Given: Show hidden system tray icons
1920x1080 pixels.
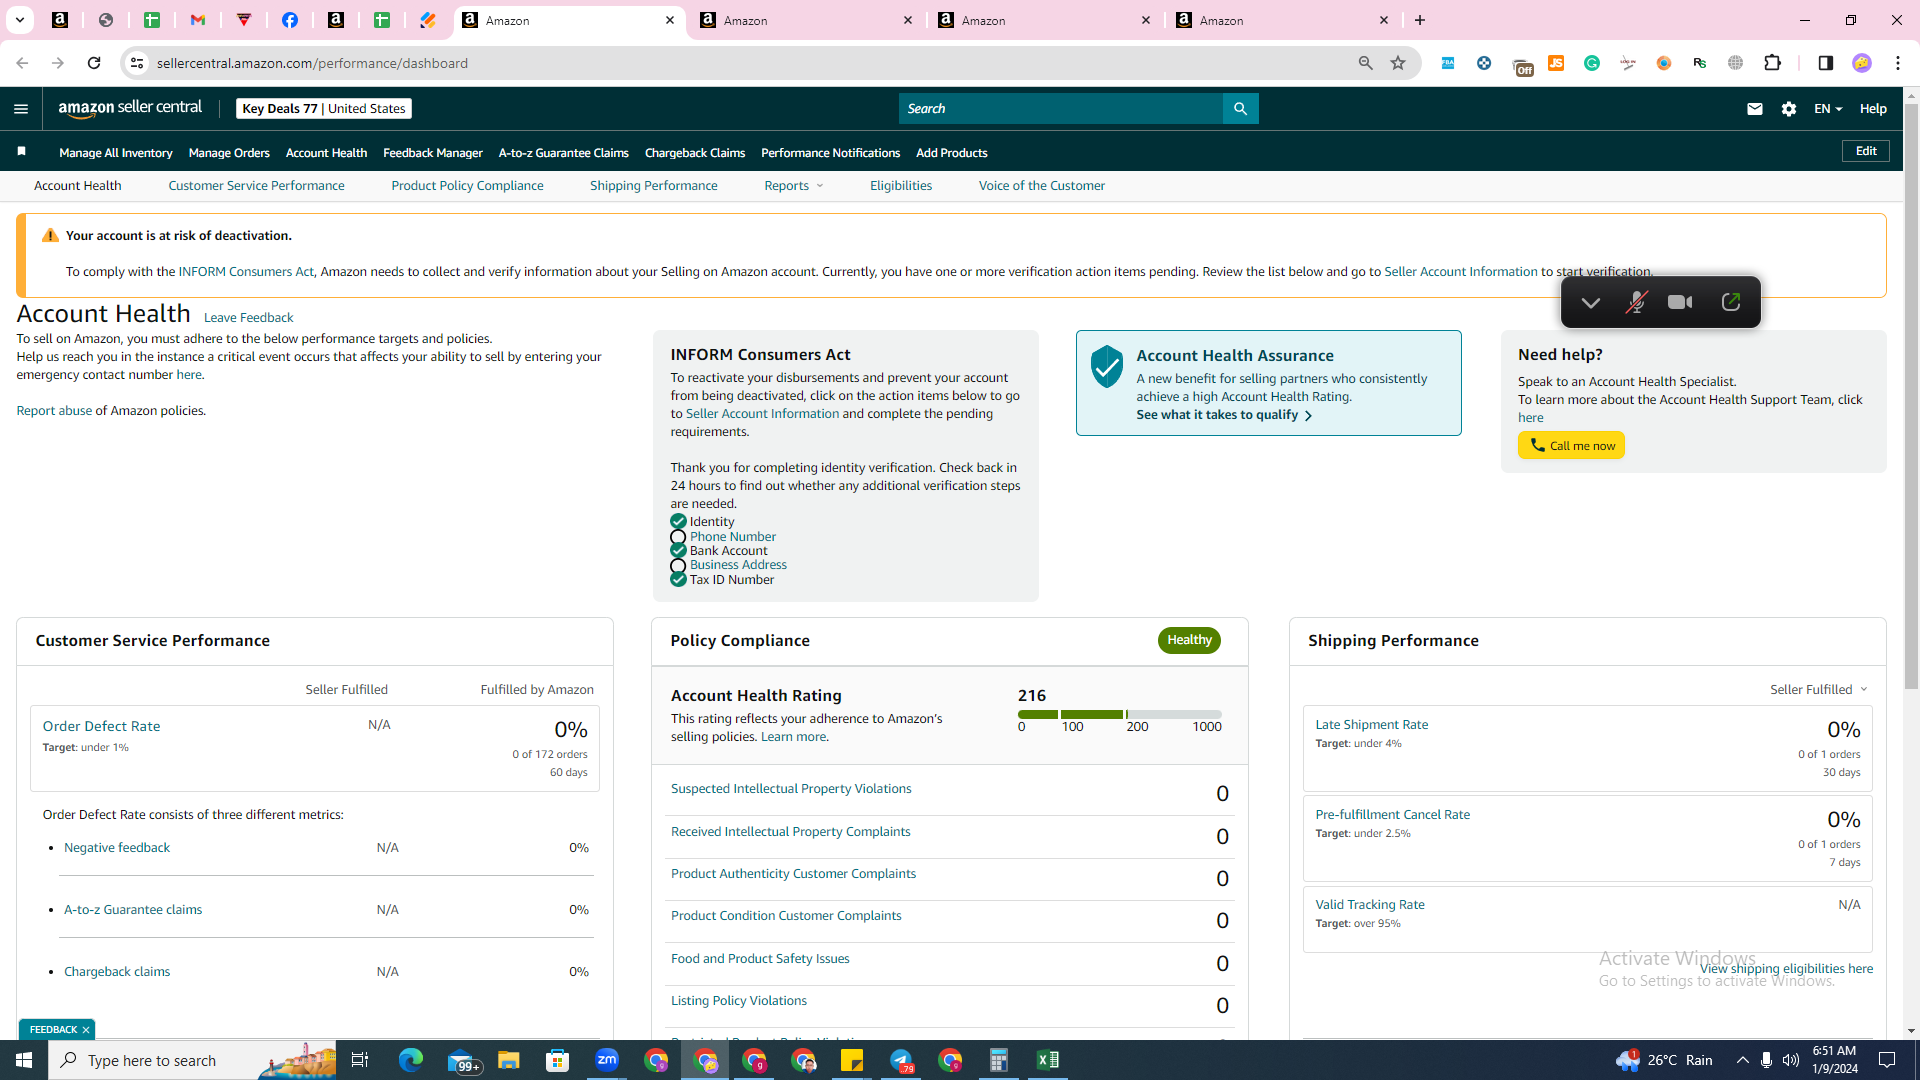Looking at the screenshot, I should [x=1742, y=1060].
